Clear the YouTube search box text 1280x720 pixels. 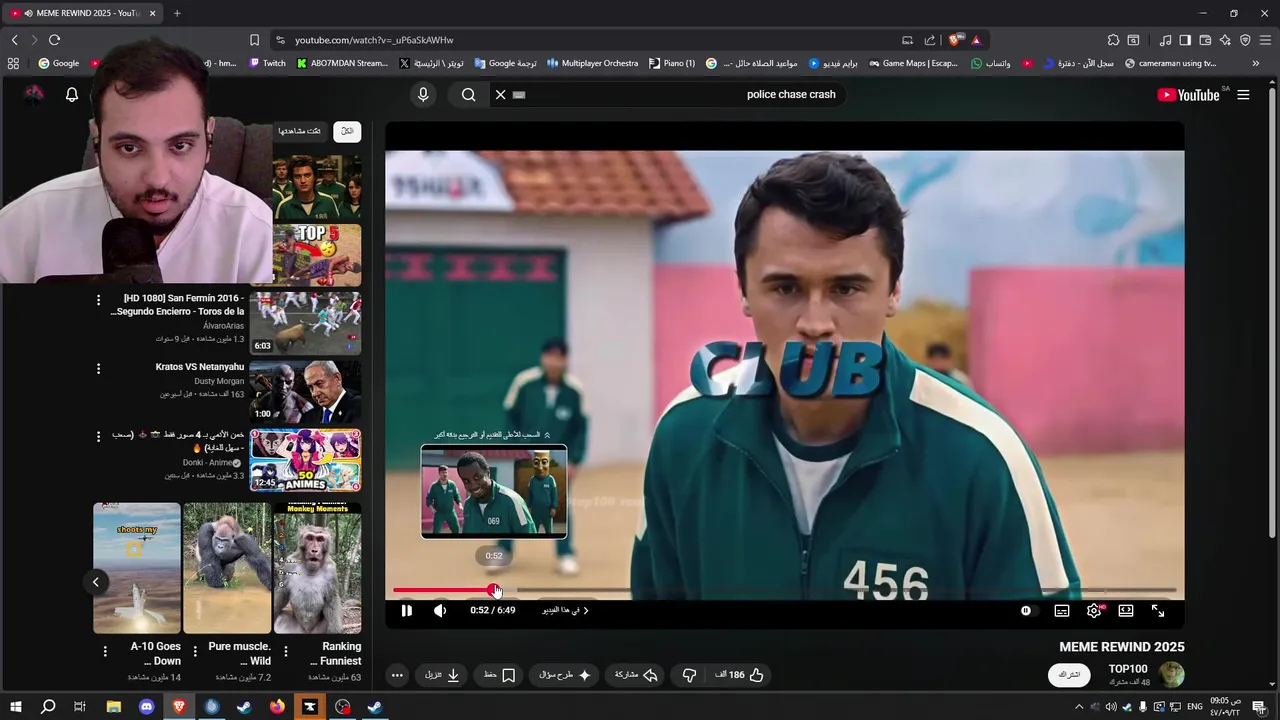501,95
